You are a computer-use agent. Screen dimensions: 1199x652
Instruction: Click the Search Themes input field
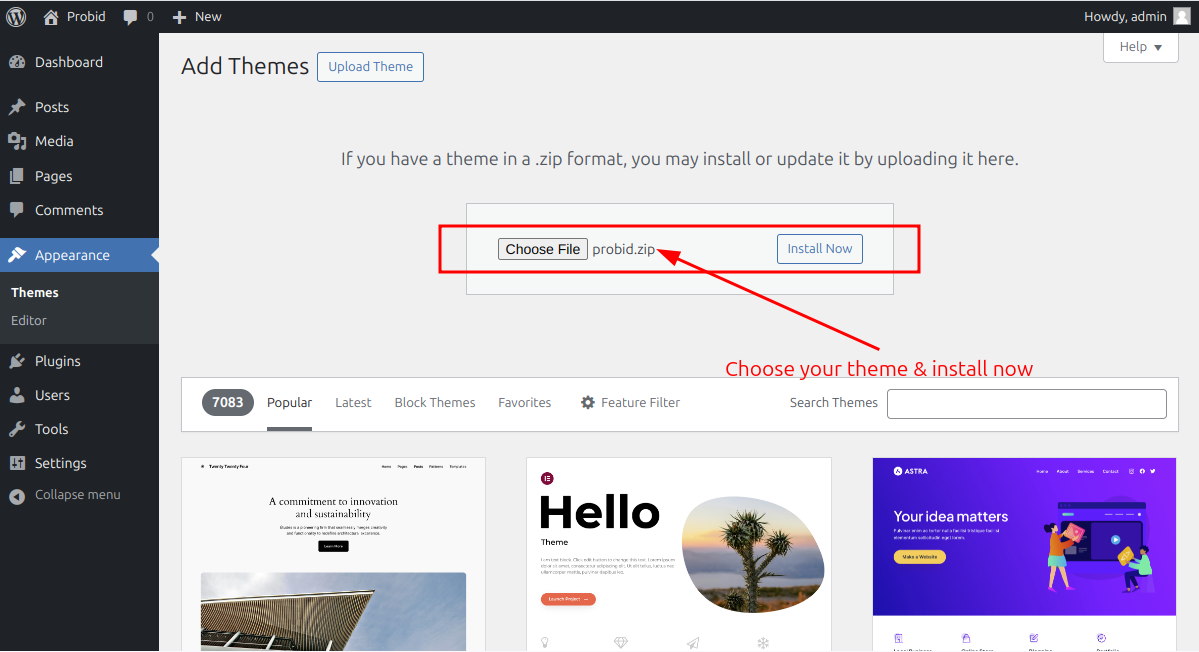[x=1027, y=404]
